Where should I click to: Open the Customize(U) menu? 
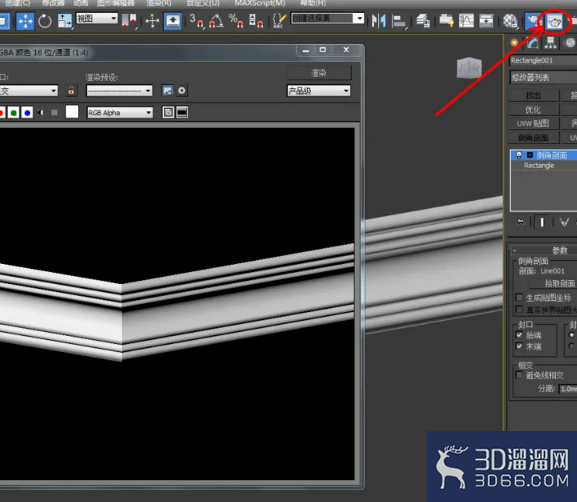pos(203,3)
